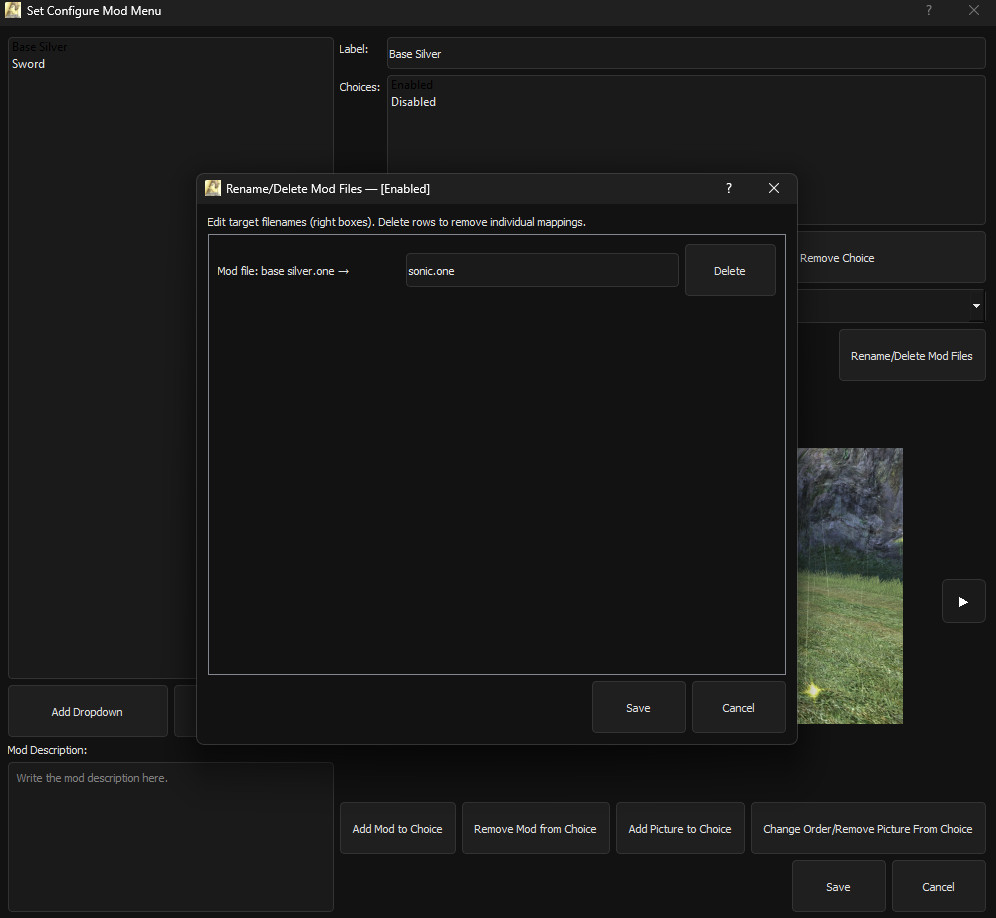Click the grassy preview picture thumbnail
Viewport: 996px width, 918px height.
tap(850, 586)
